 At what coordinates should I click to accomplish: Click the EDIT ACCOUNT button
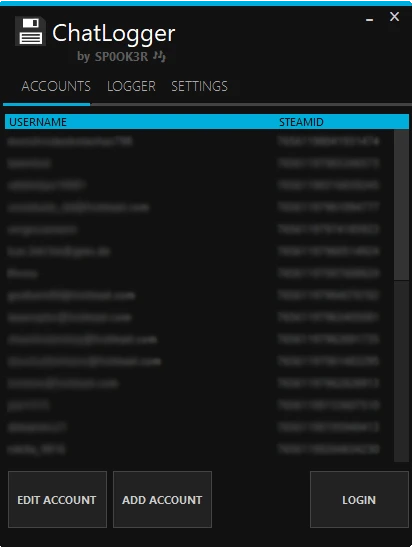pos(57,499)
